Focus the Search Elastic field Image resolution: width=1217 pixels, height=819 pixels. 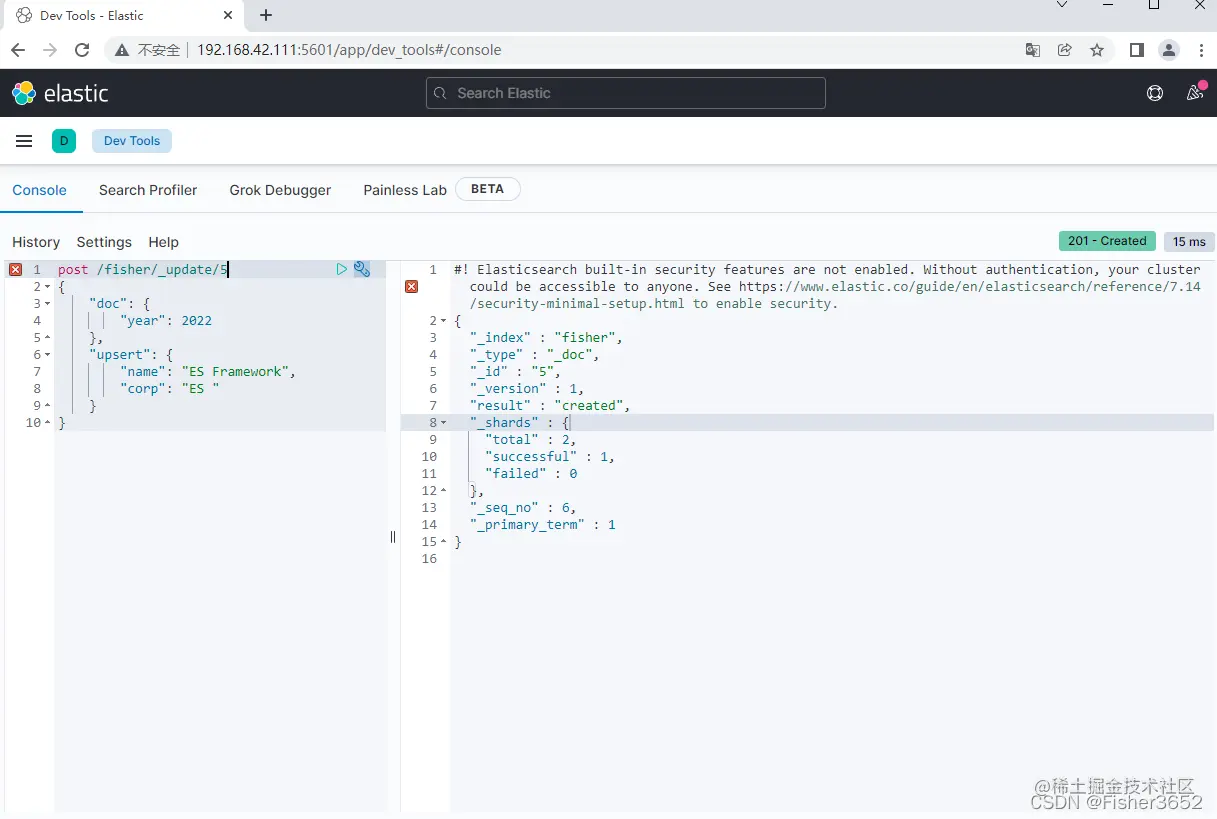[x=626, y=93]
